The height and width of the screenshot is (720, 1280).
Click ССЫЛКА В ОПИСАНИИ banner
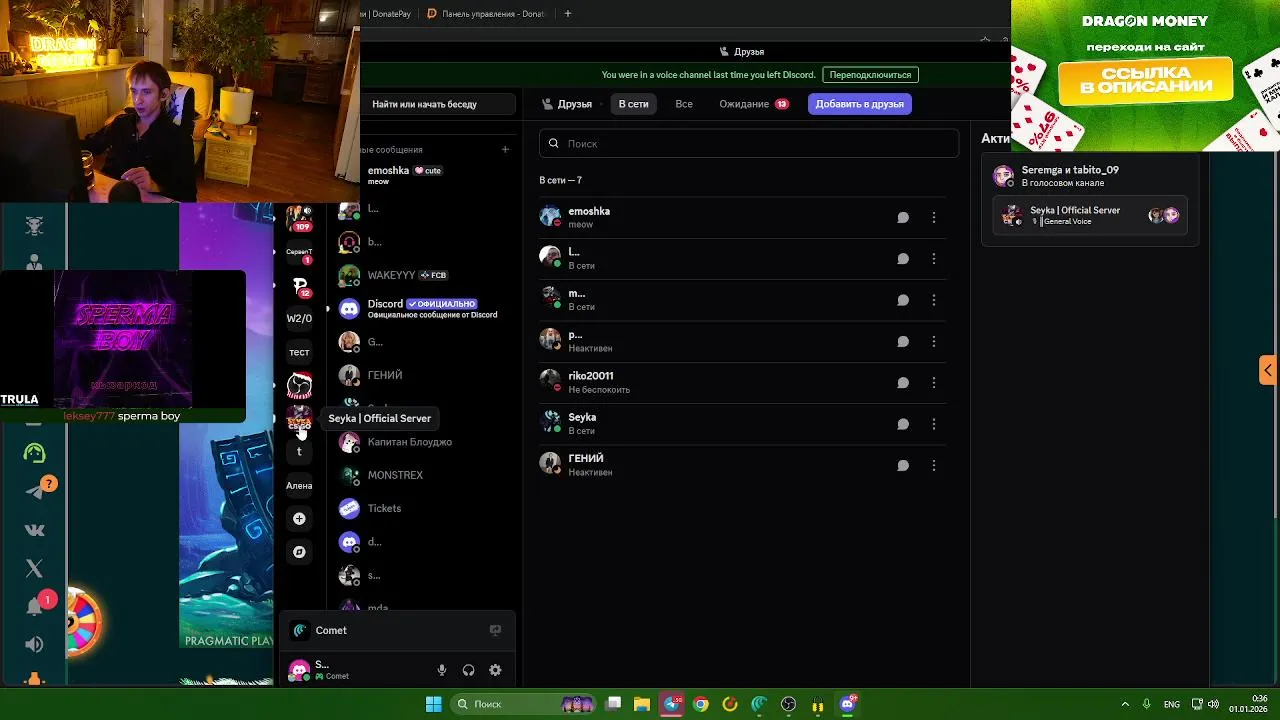tap(1145, 80)
